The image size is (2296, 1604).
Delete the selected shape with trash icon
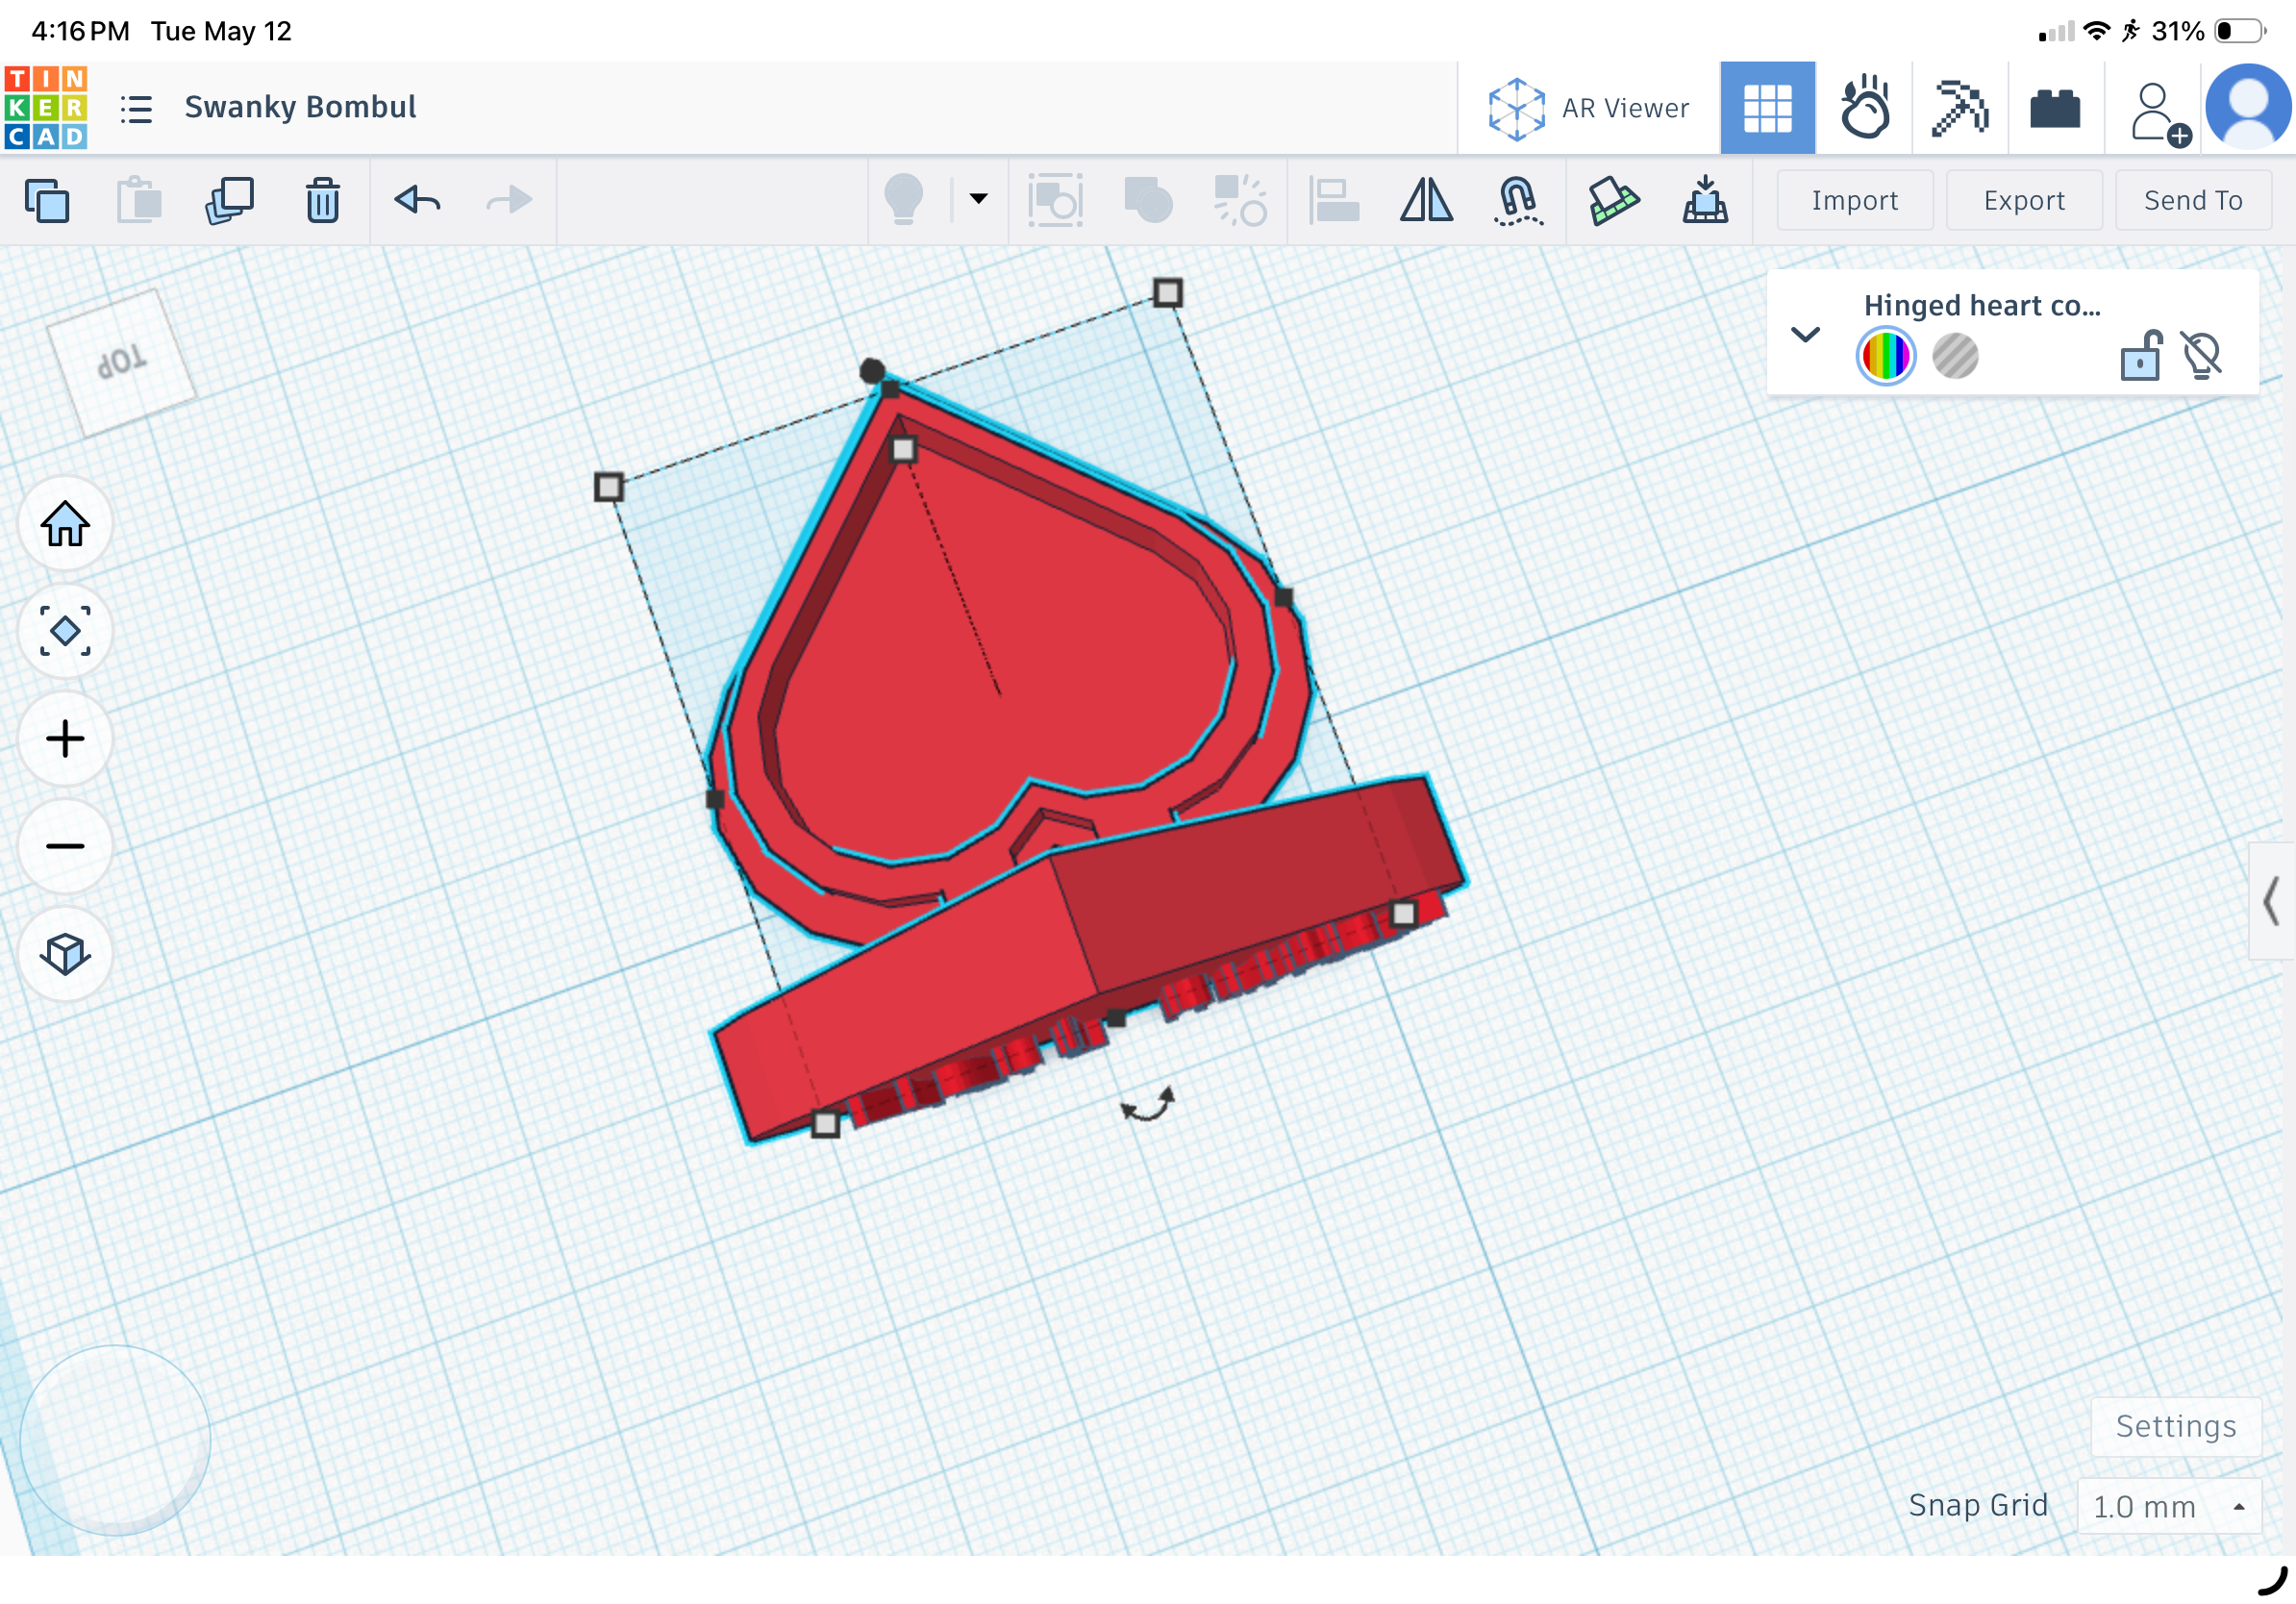tap(322, 200)
